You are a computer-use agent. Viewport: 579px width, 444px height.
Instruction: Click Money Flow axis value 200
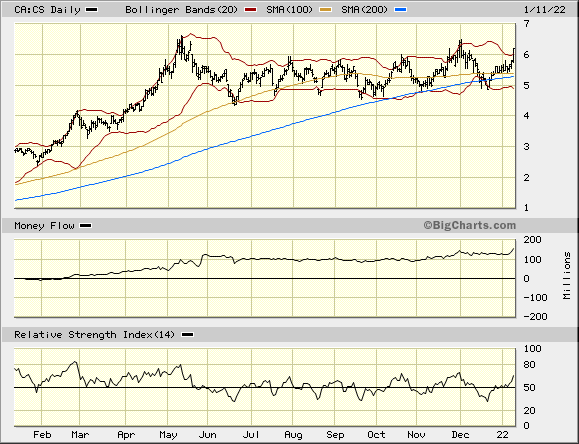tap(532, 240)
